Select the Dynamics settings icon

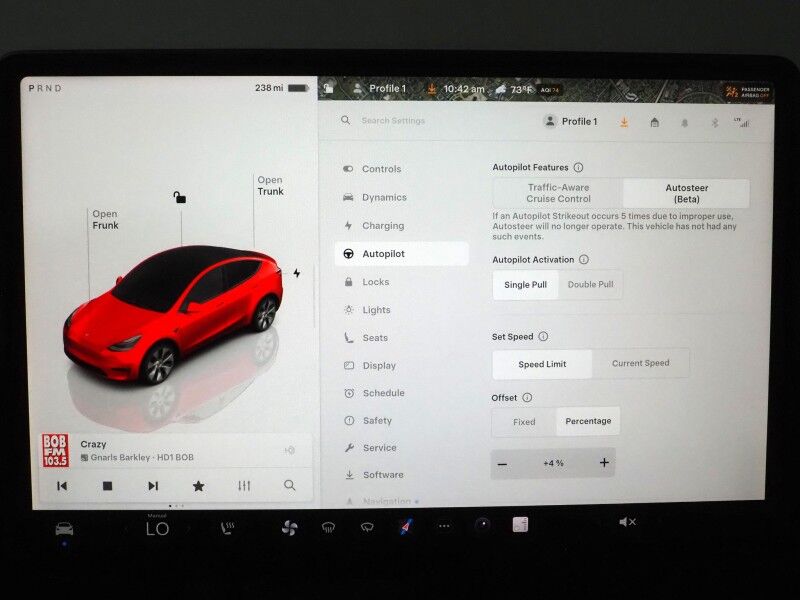tap(348, 197)
